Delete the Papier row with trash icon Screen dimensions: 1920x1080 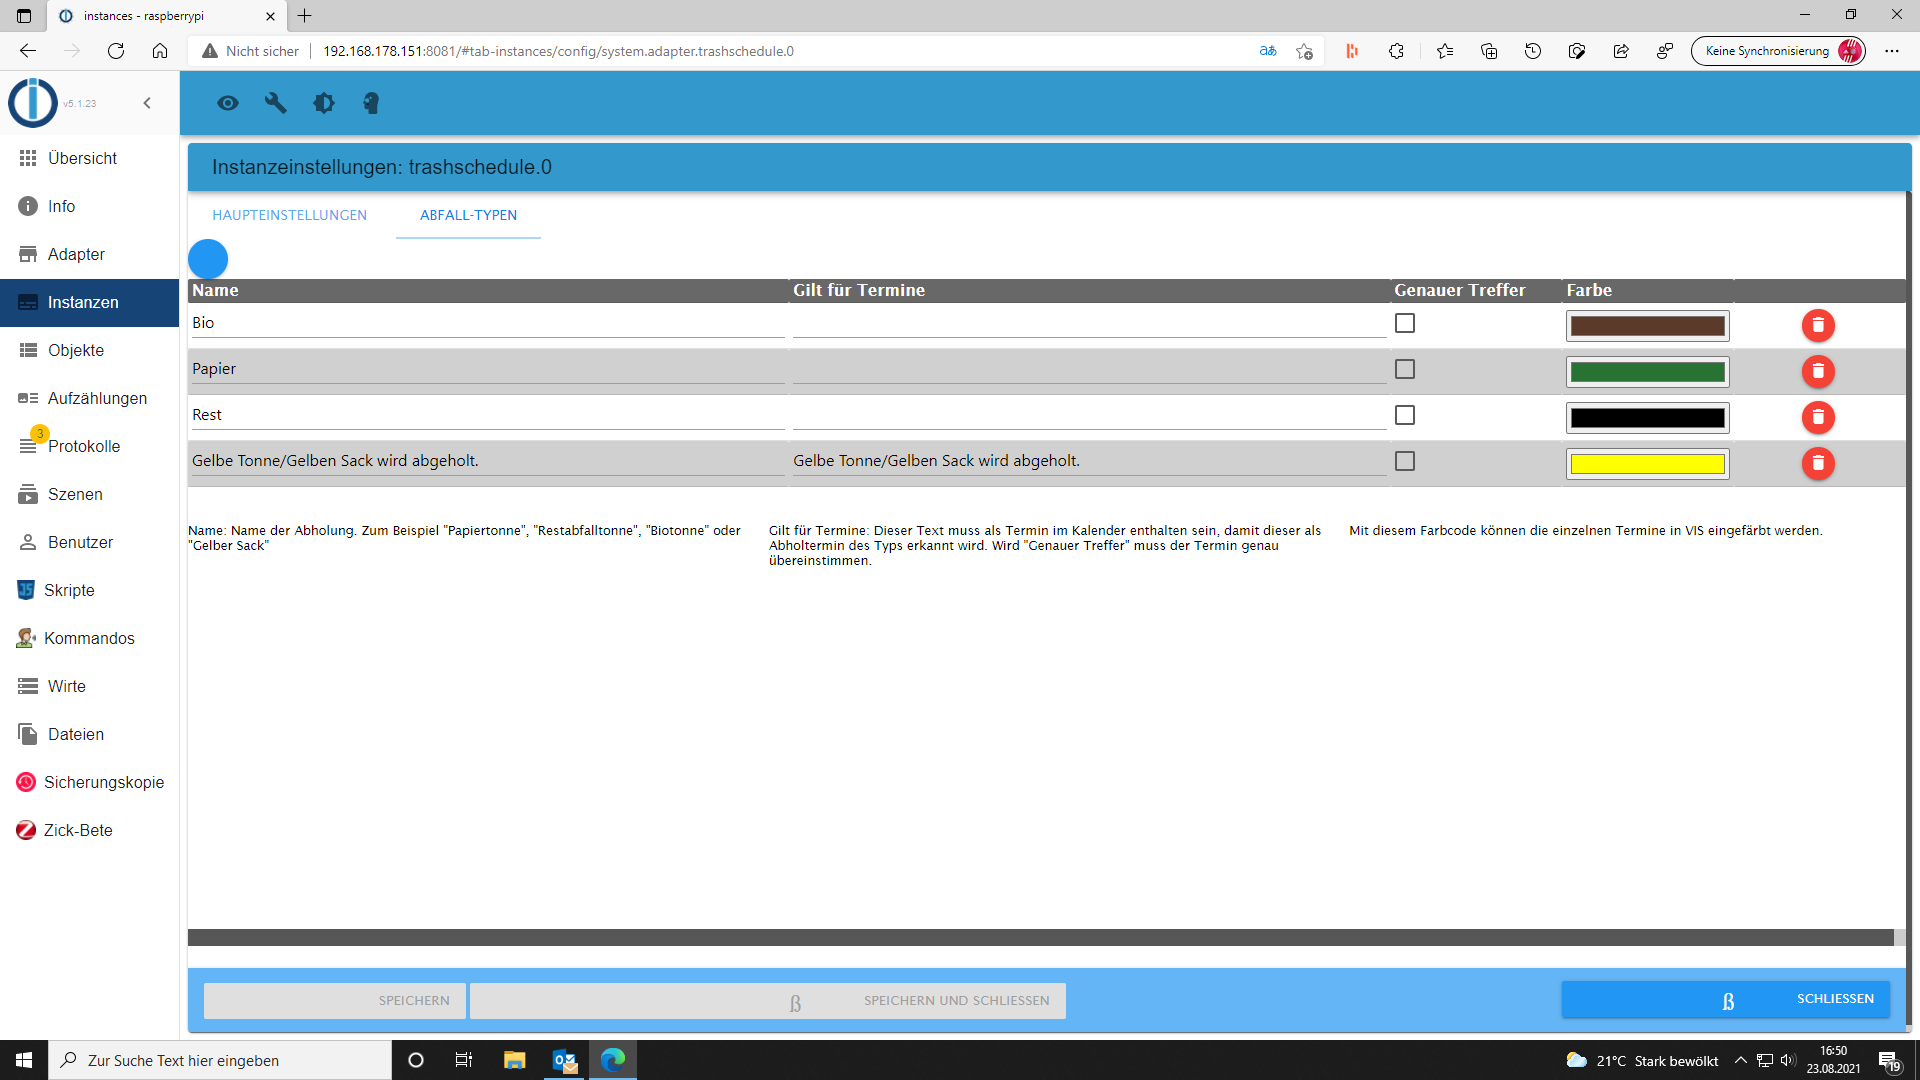point(1817,371)
